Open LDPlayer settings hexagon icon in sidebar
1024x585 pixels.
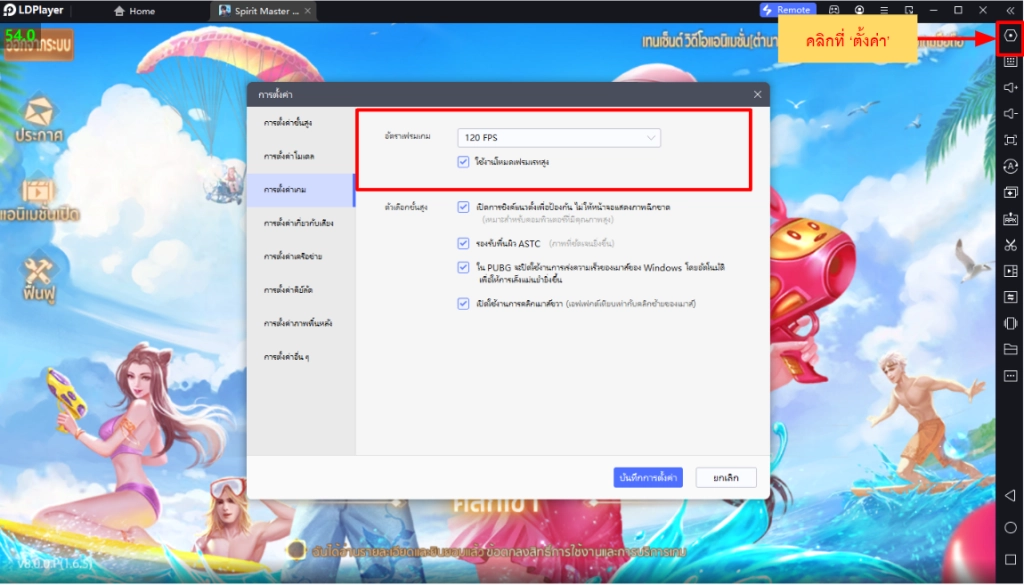pos(1010,35)
